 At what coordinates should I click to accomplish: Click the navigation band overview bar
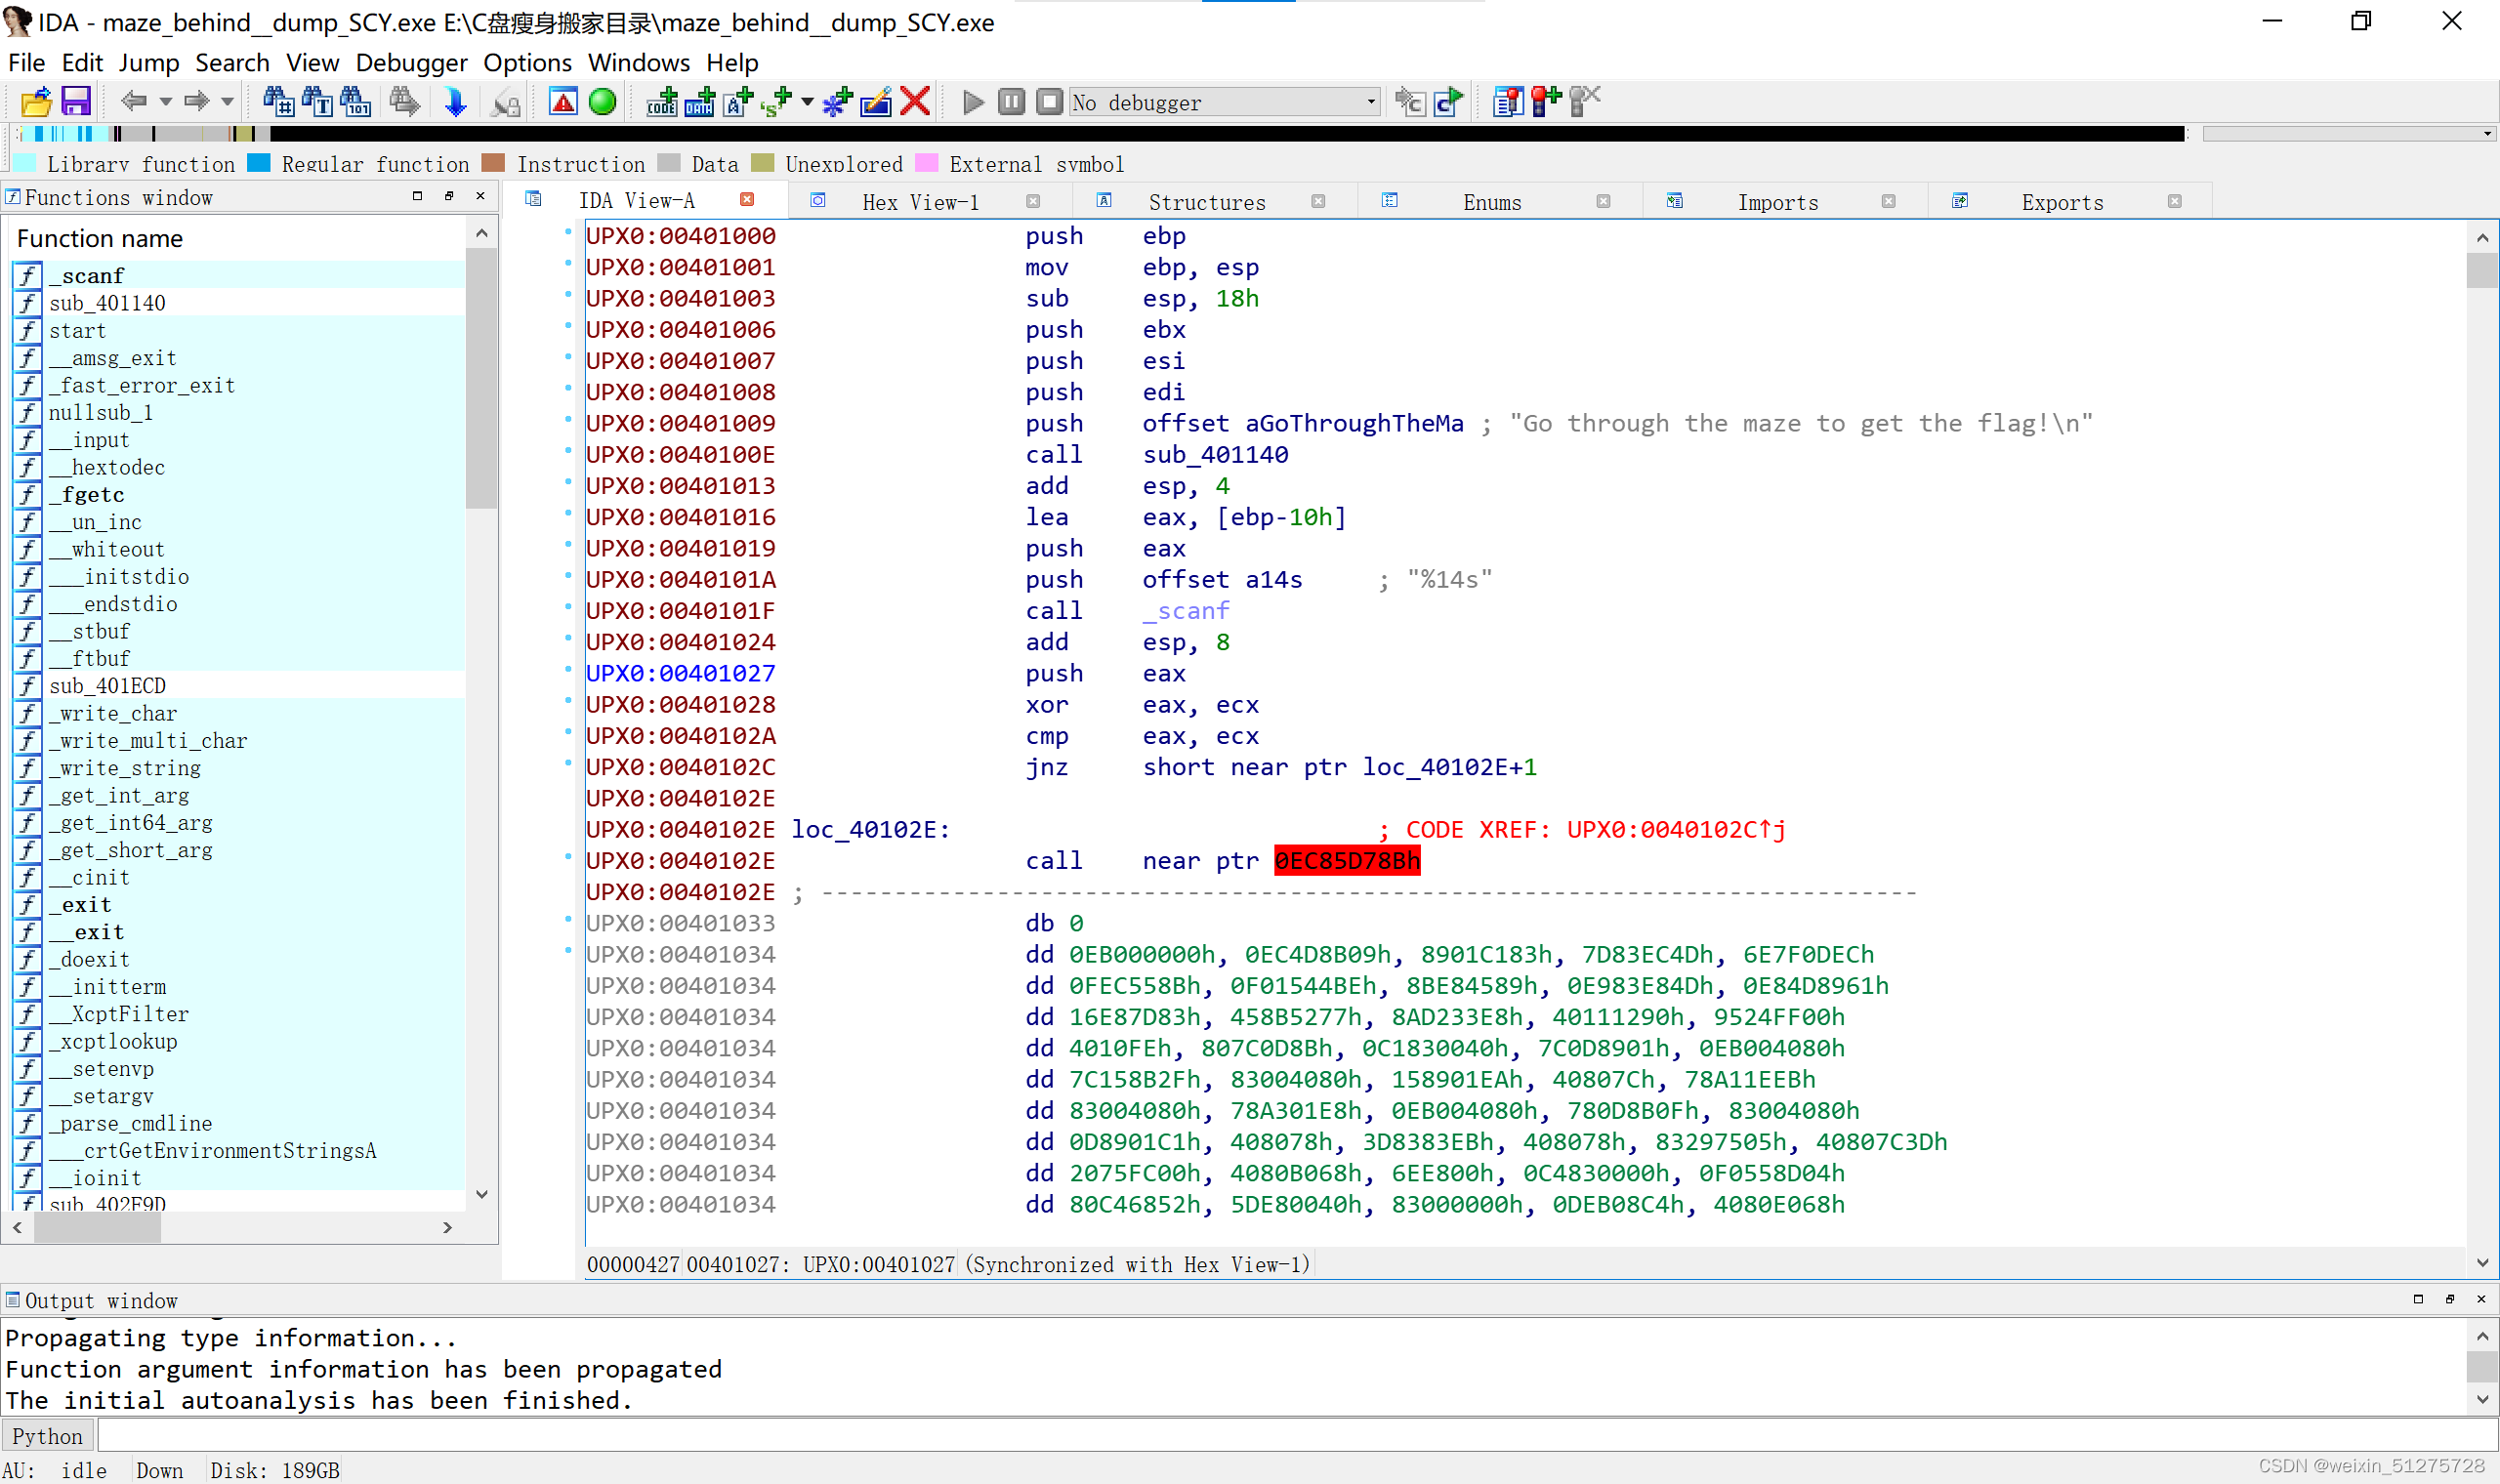[x=1100, y=133]
